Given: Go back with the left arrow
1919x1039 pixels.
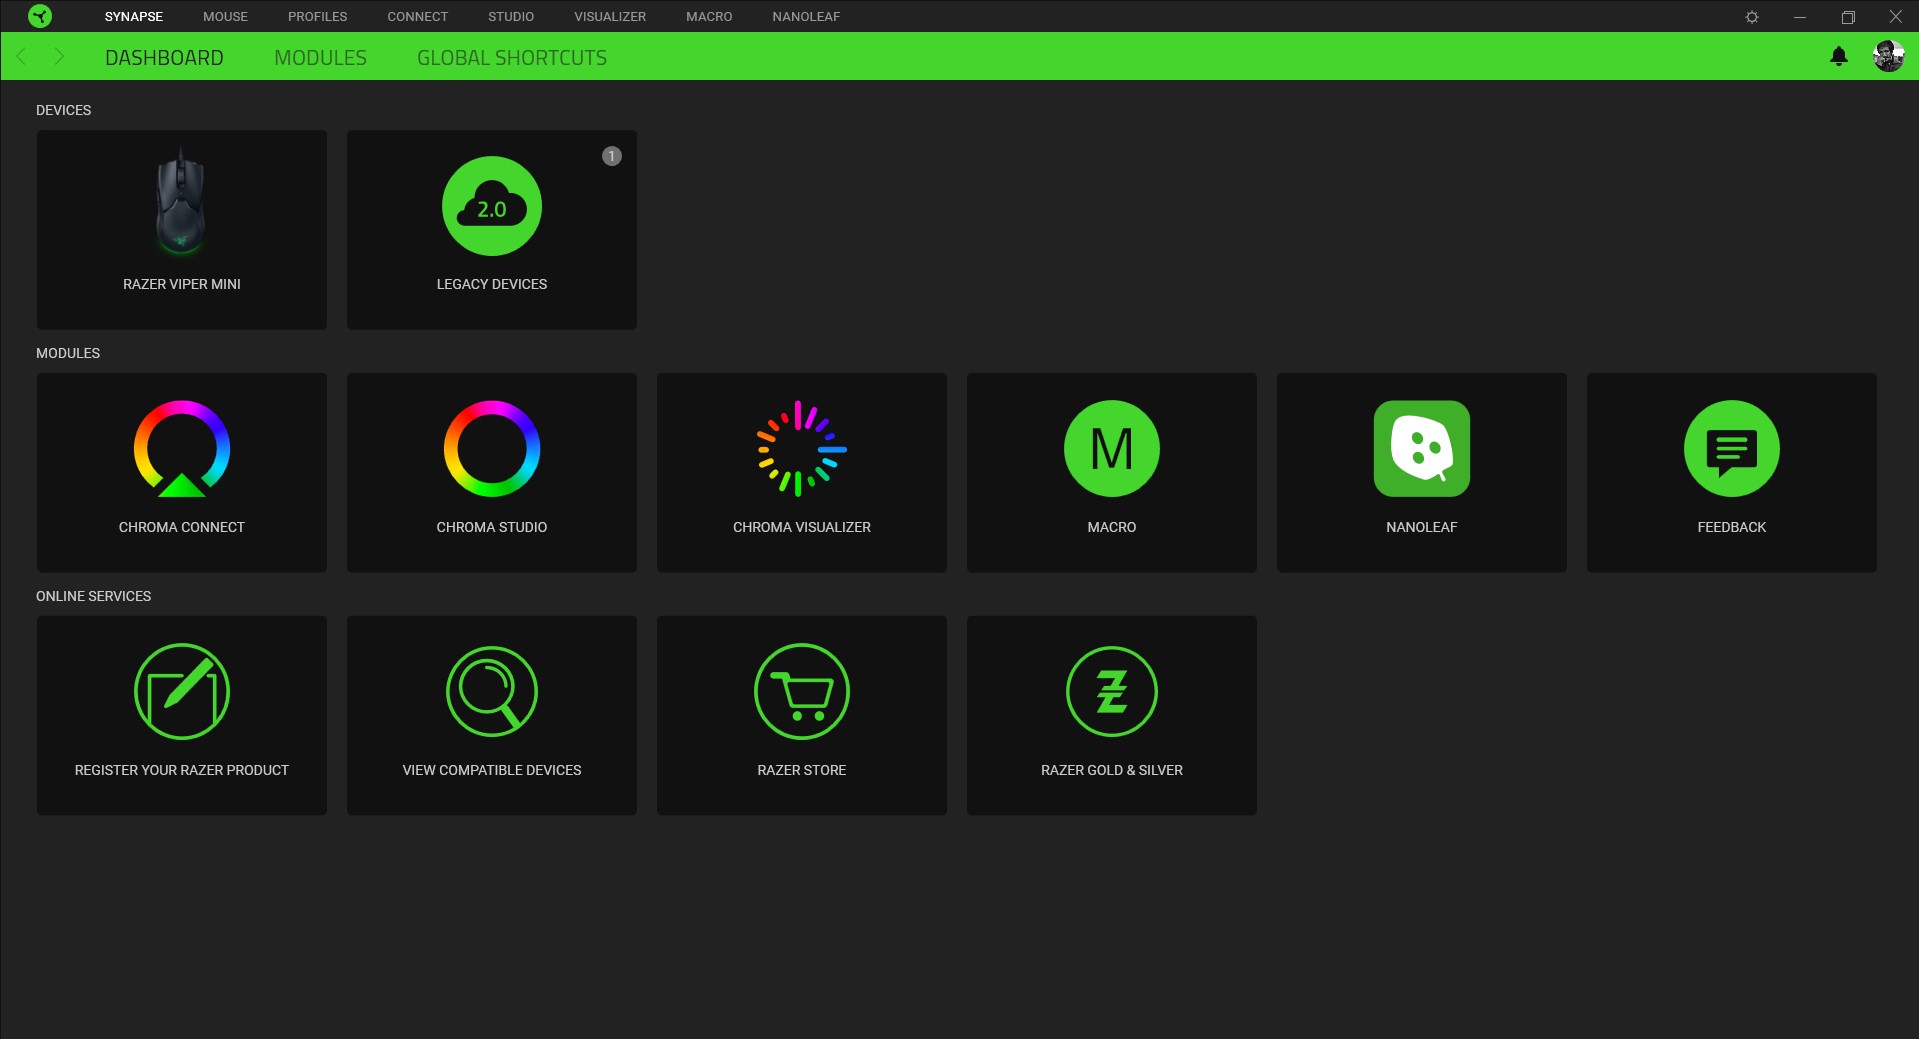Looking at the screenshot, I should [x=22, y=57].
